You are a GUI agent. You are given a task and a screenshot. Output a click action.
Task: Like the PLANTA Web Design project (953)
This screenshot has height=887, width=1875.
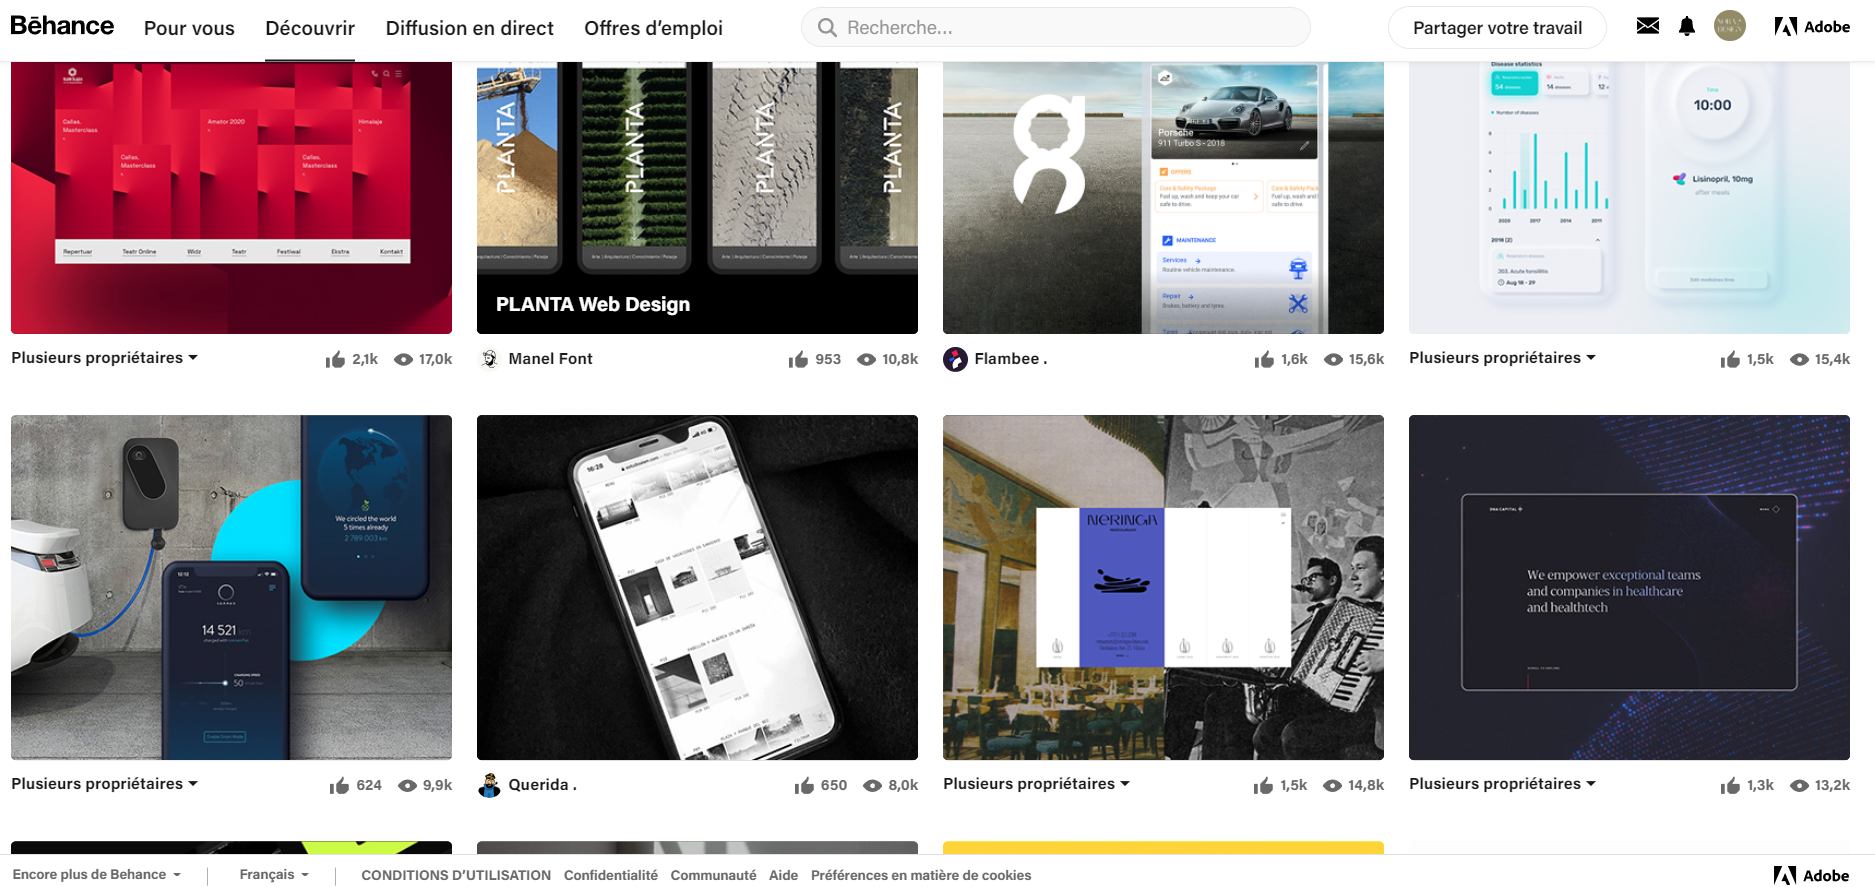798,359
